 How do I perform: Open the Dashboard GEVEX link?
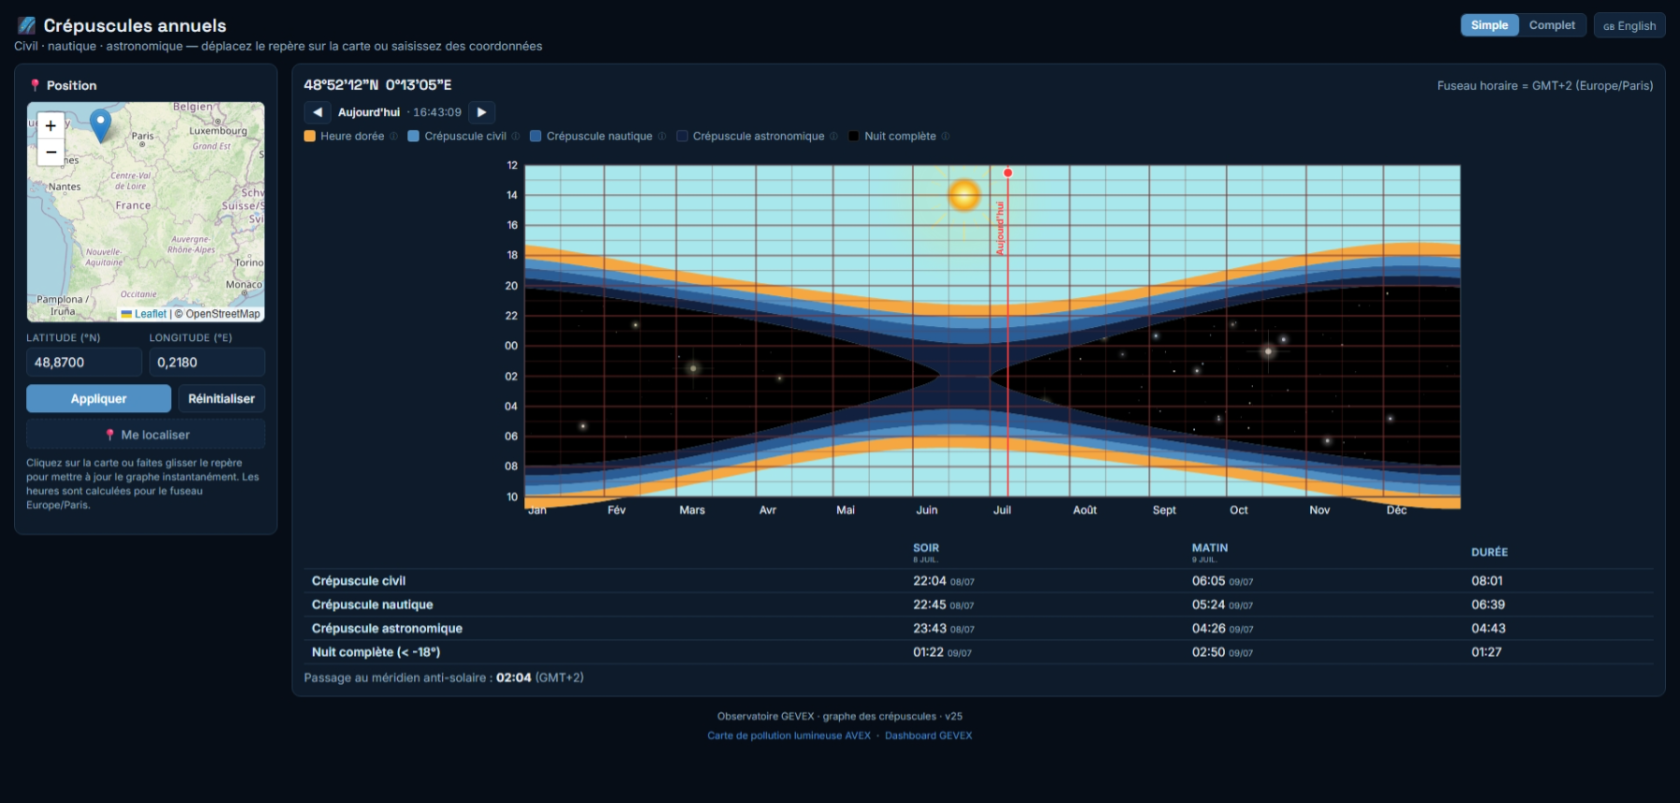[x=928, y=735]
